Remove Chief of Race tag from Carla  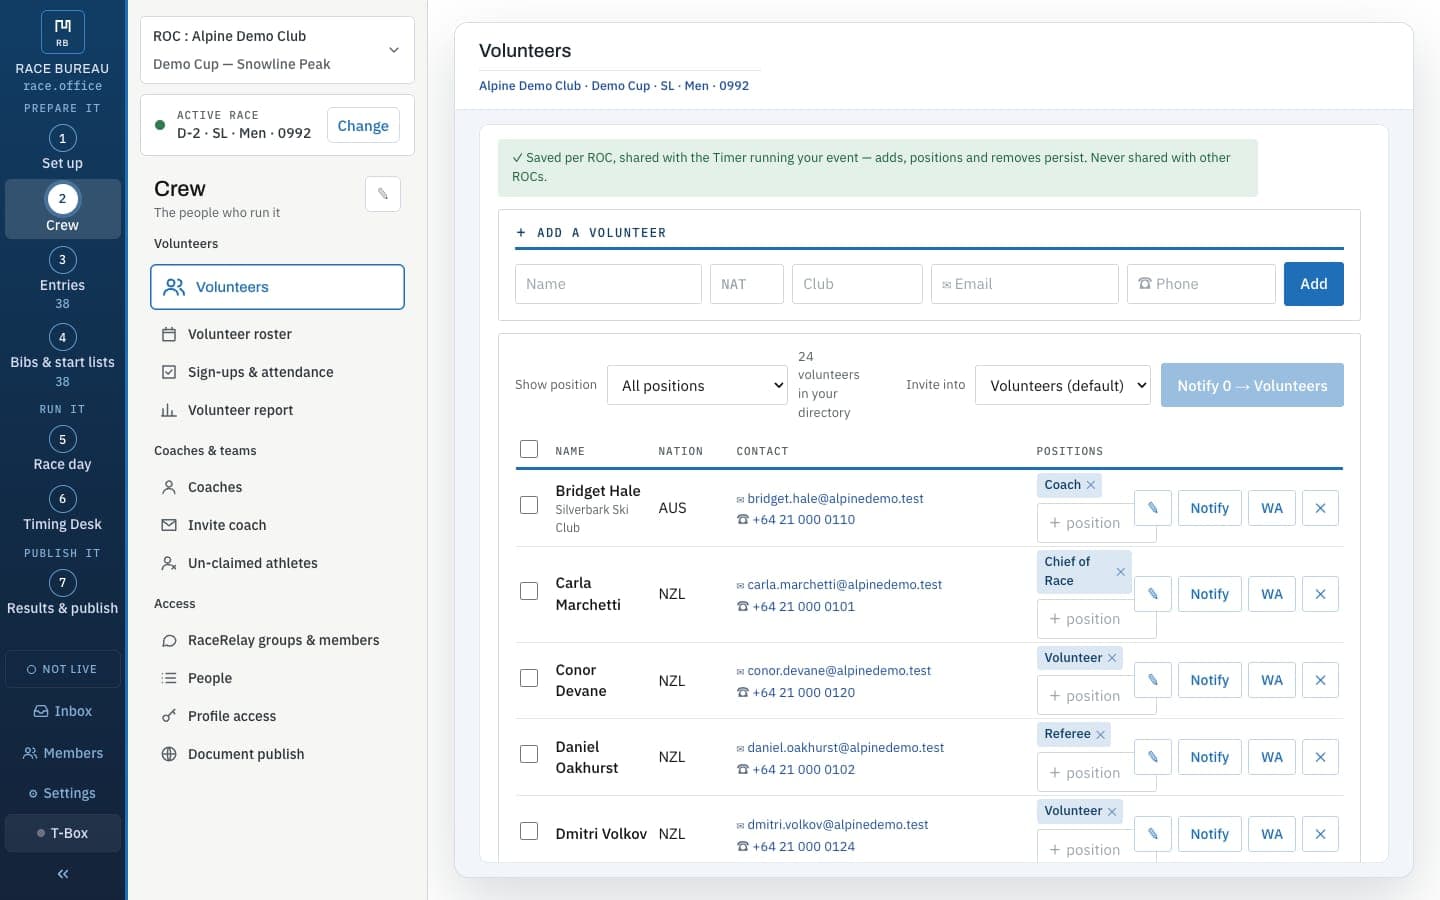pyautogui.click(x=1121, y=572)
